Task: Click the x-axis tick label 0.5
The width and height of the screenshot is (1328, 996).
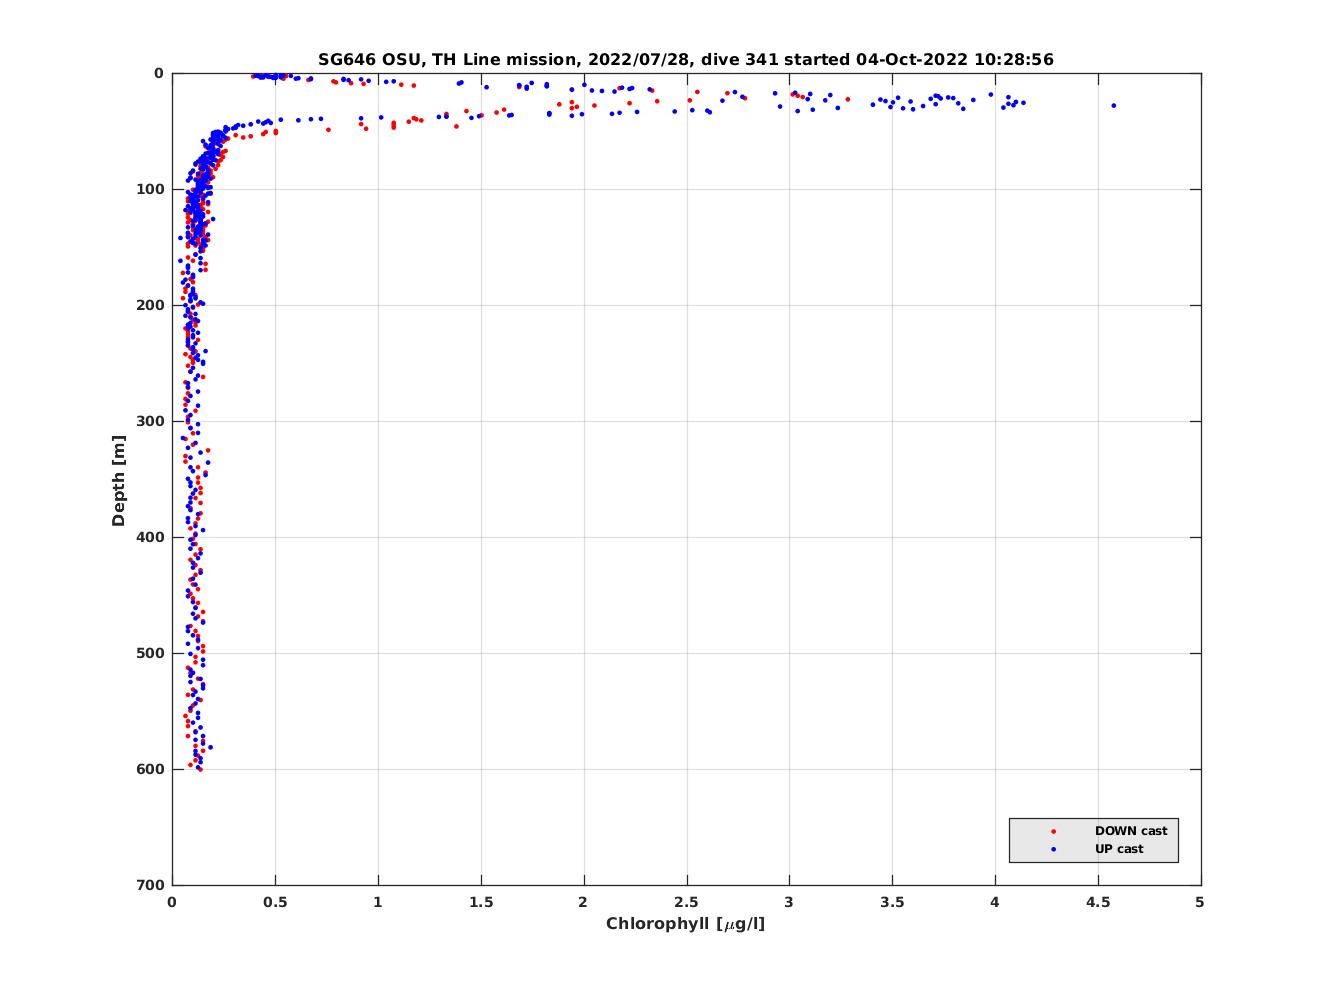Action: pos(275,902)
